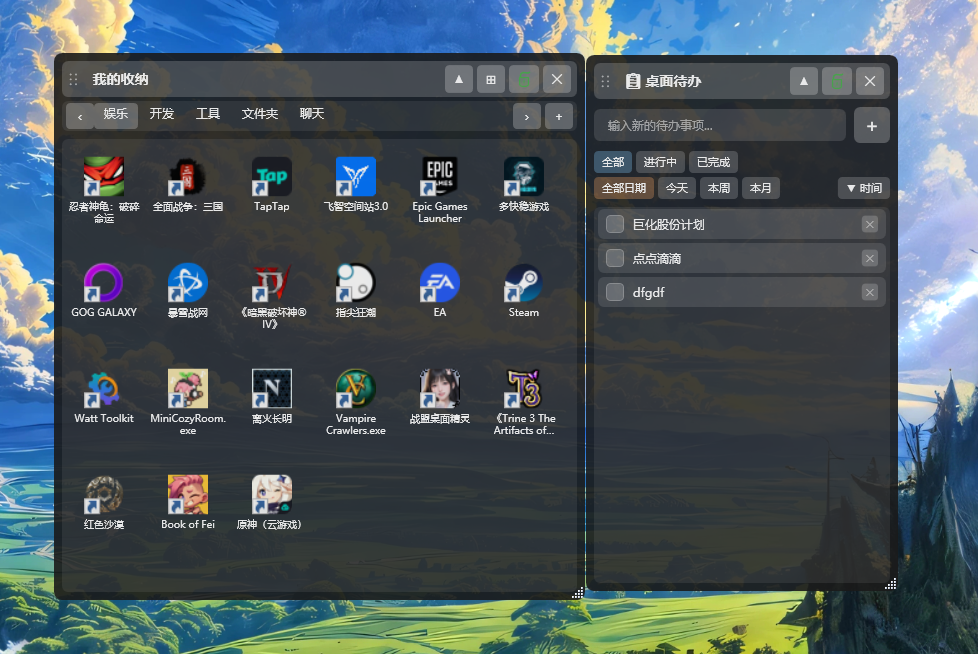Filter todos to 本周

click(x=719, y=188)
